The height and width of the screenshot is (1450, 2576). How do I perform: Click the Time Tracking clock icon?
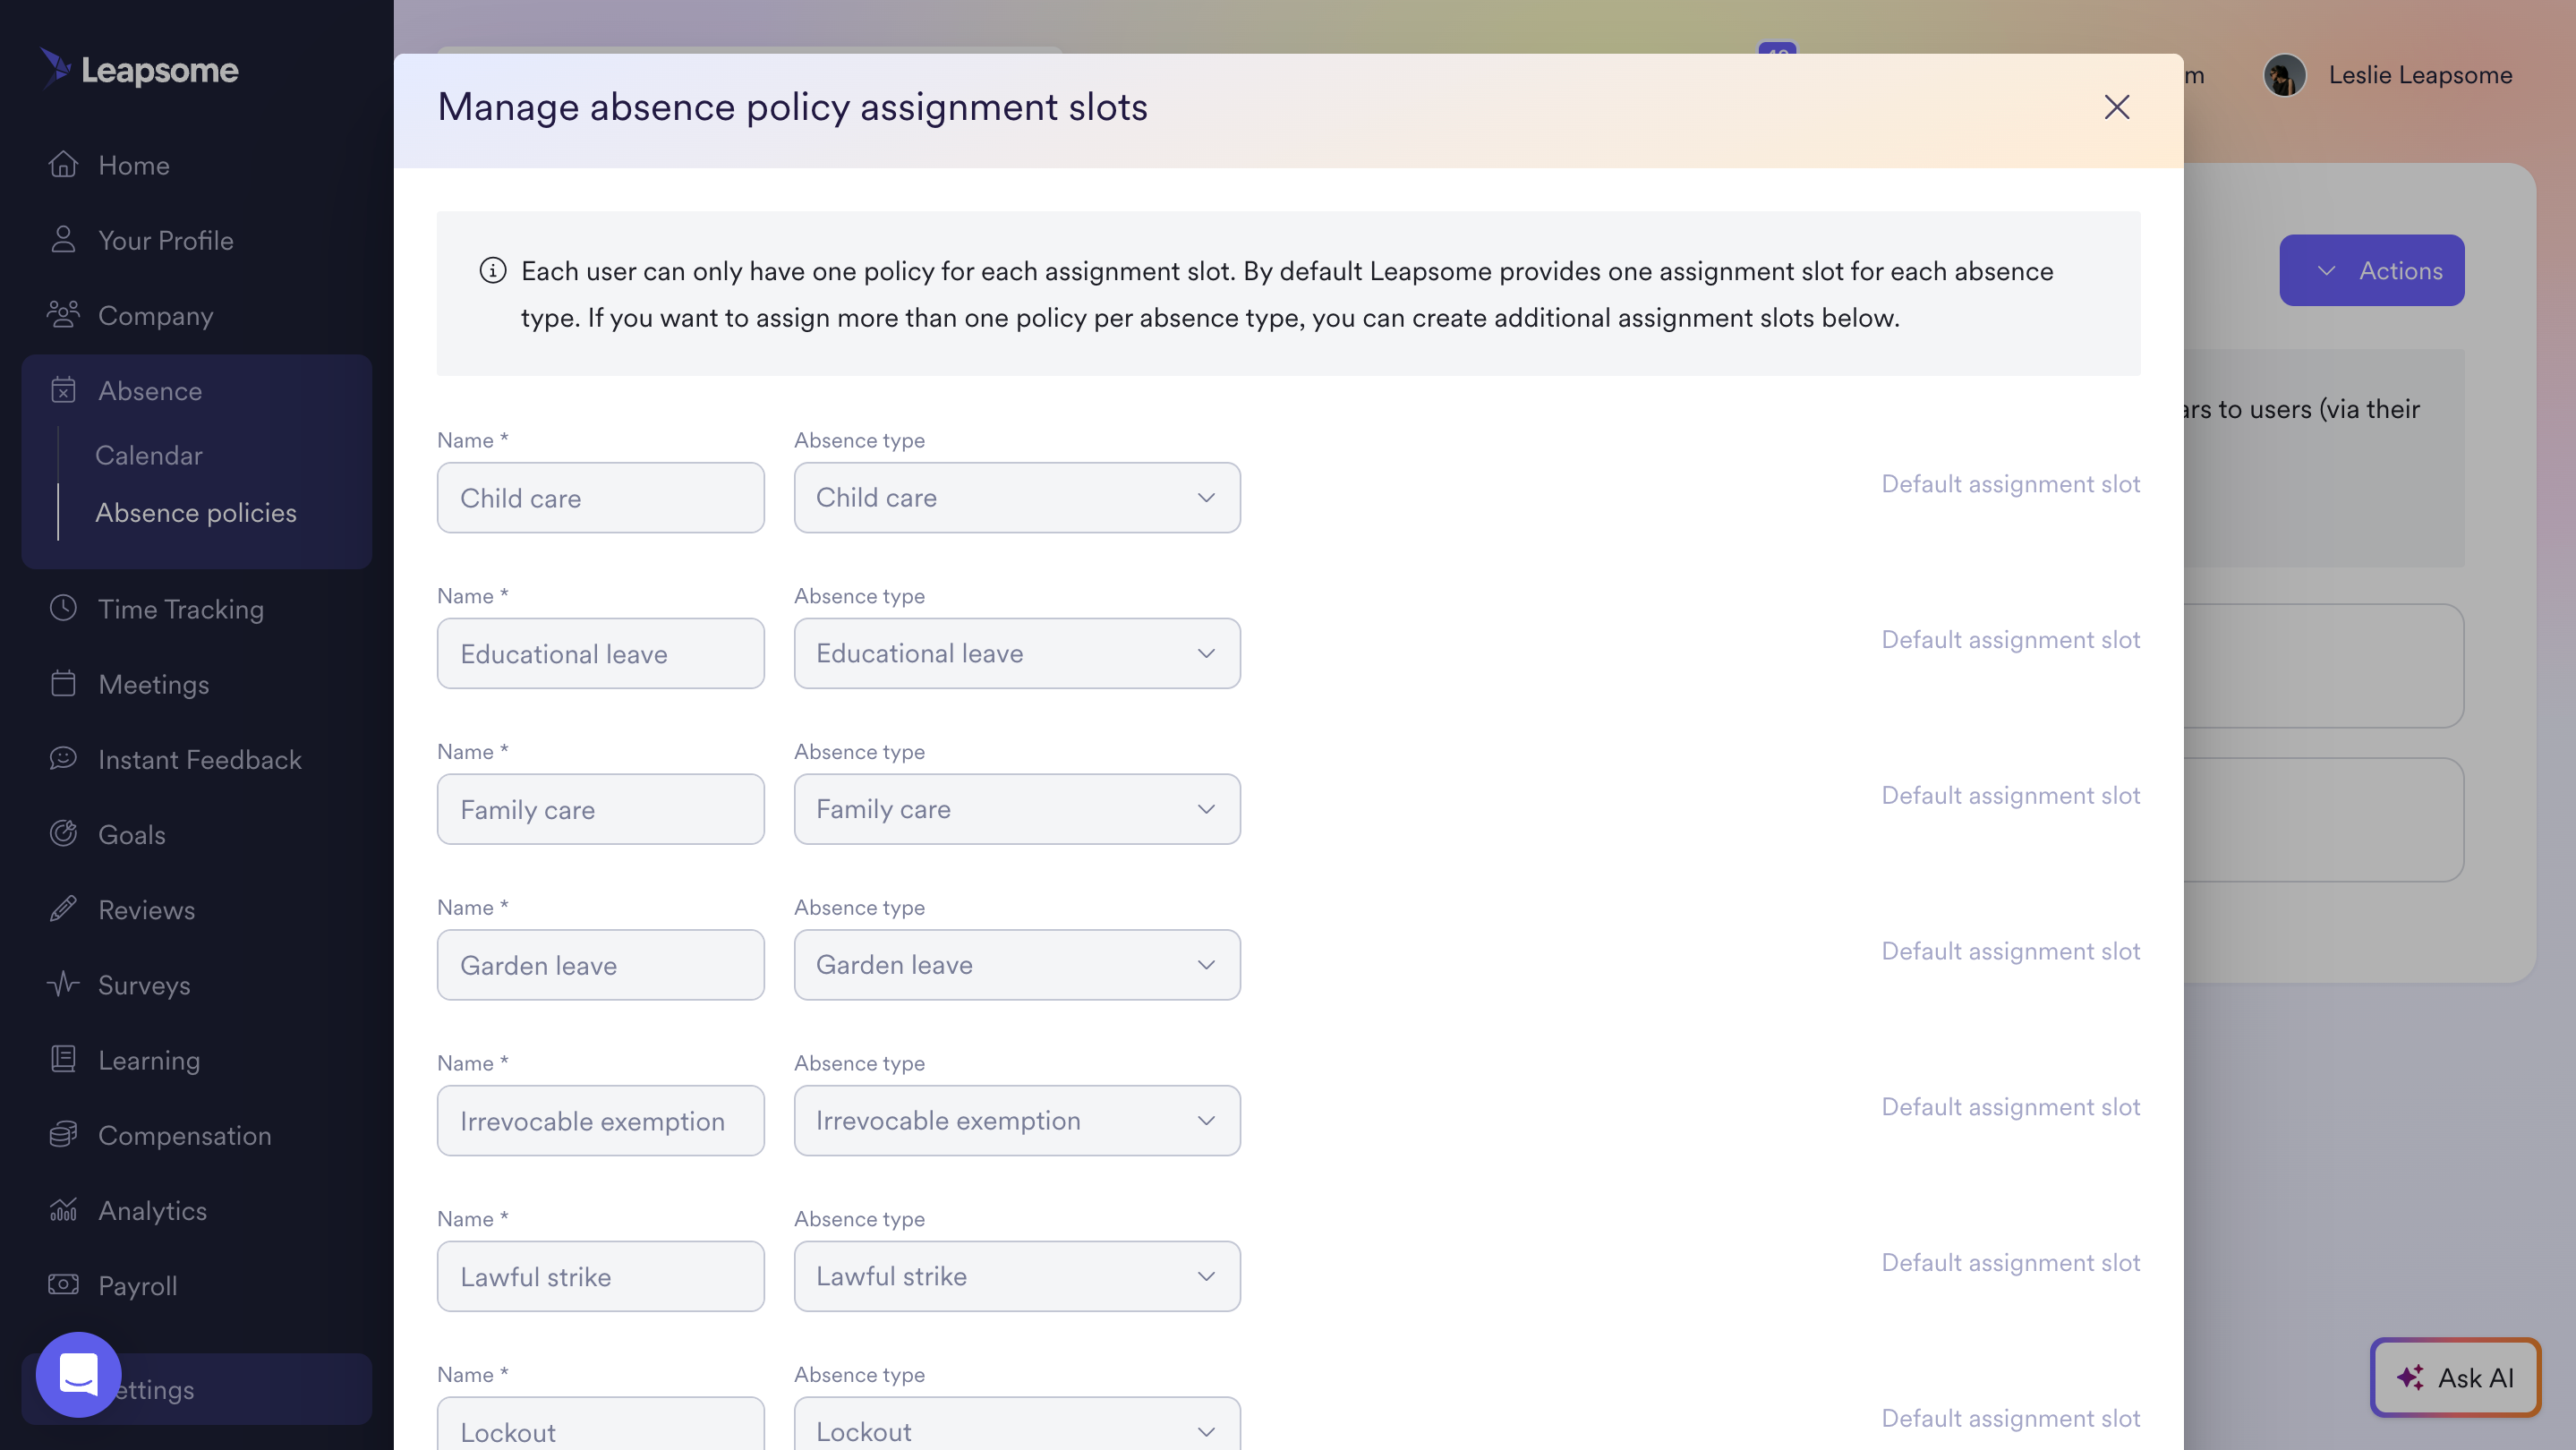pos(63,608)
